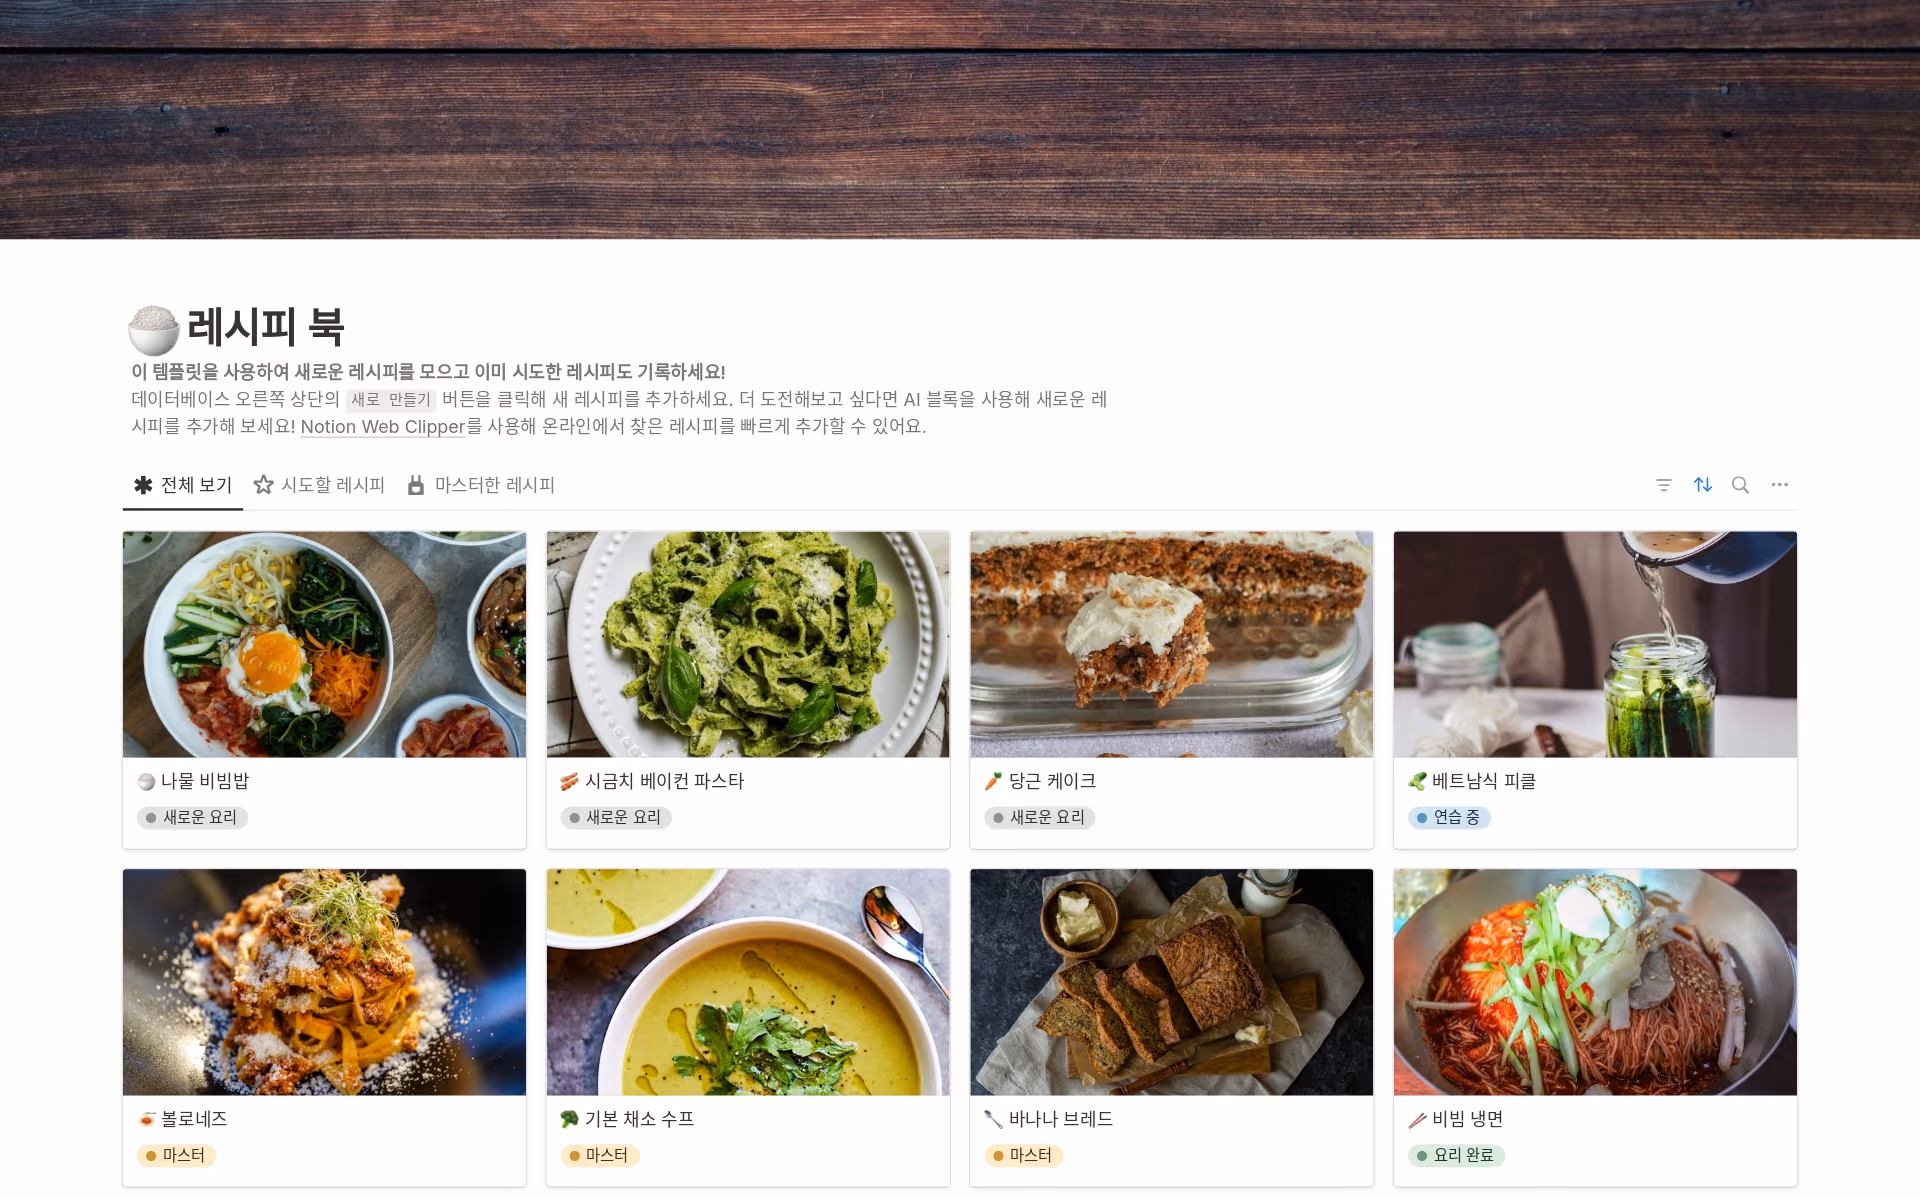Viewport: 1920px width, 1199px height.
Task: Click the asterisk icon on 전체 보기 tab
Action: tap(143, 485)
